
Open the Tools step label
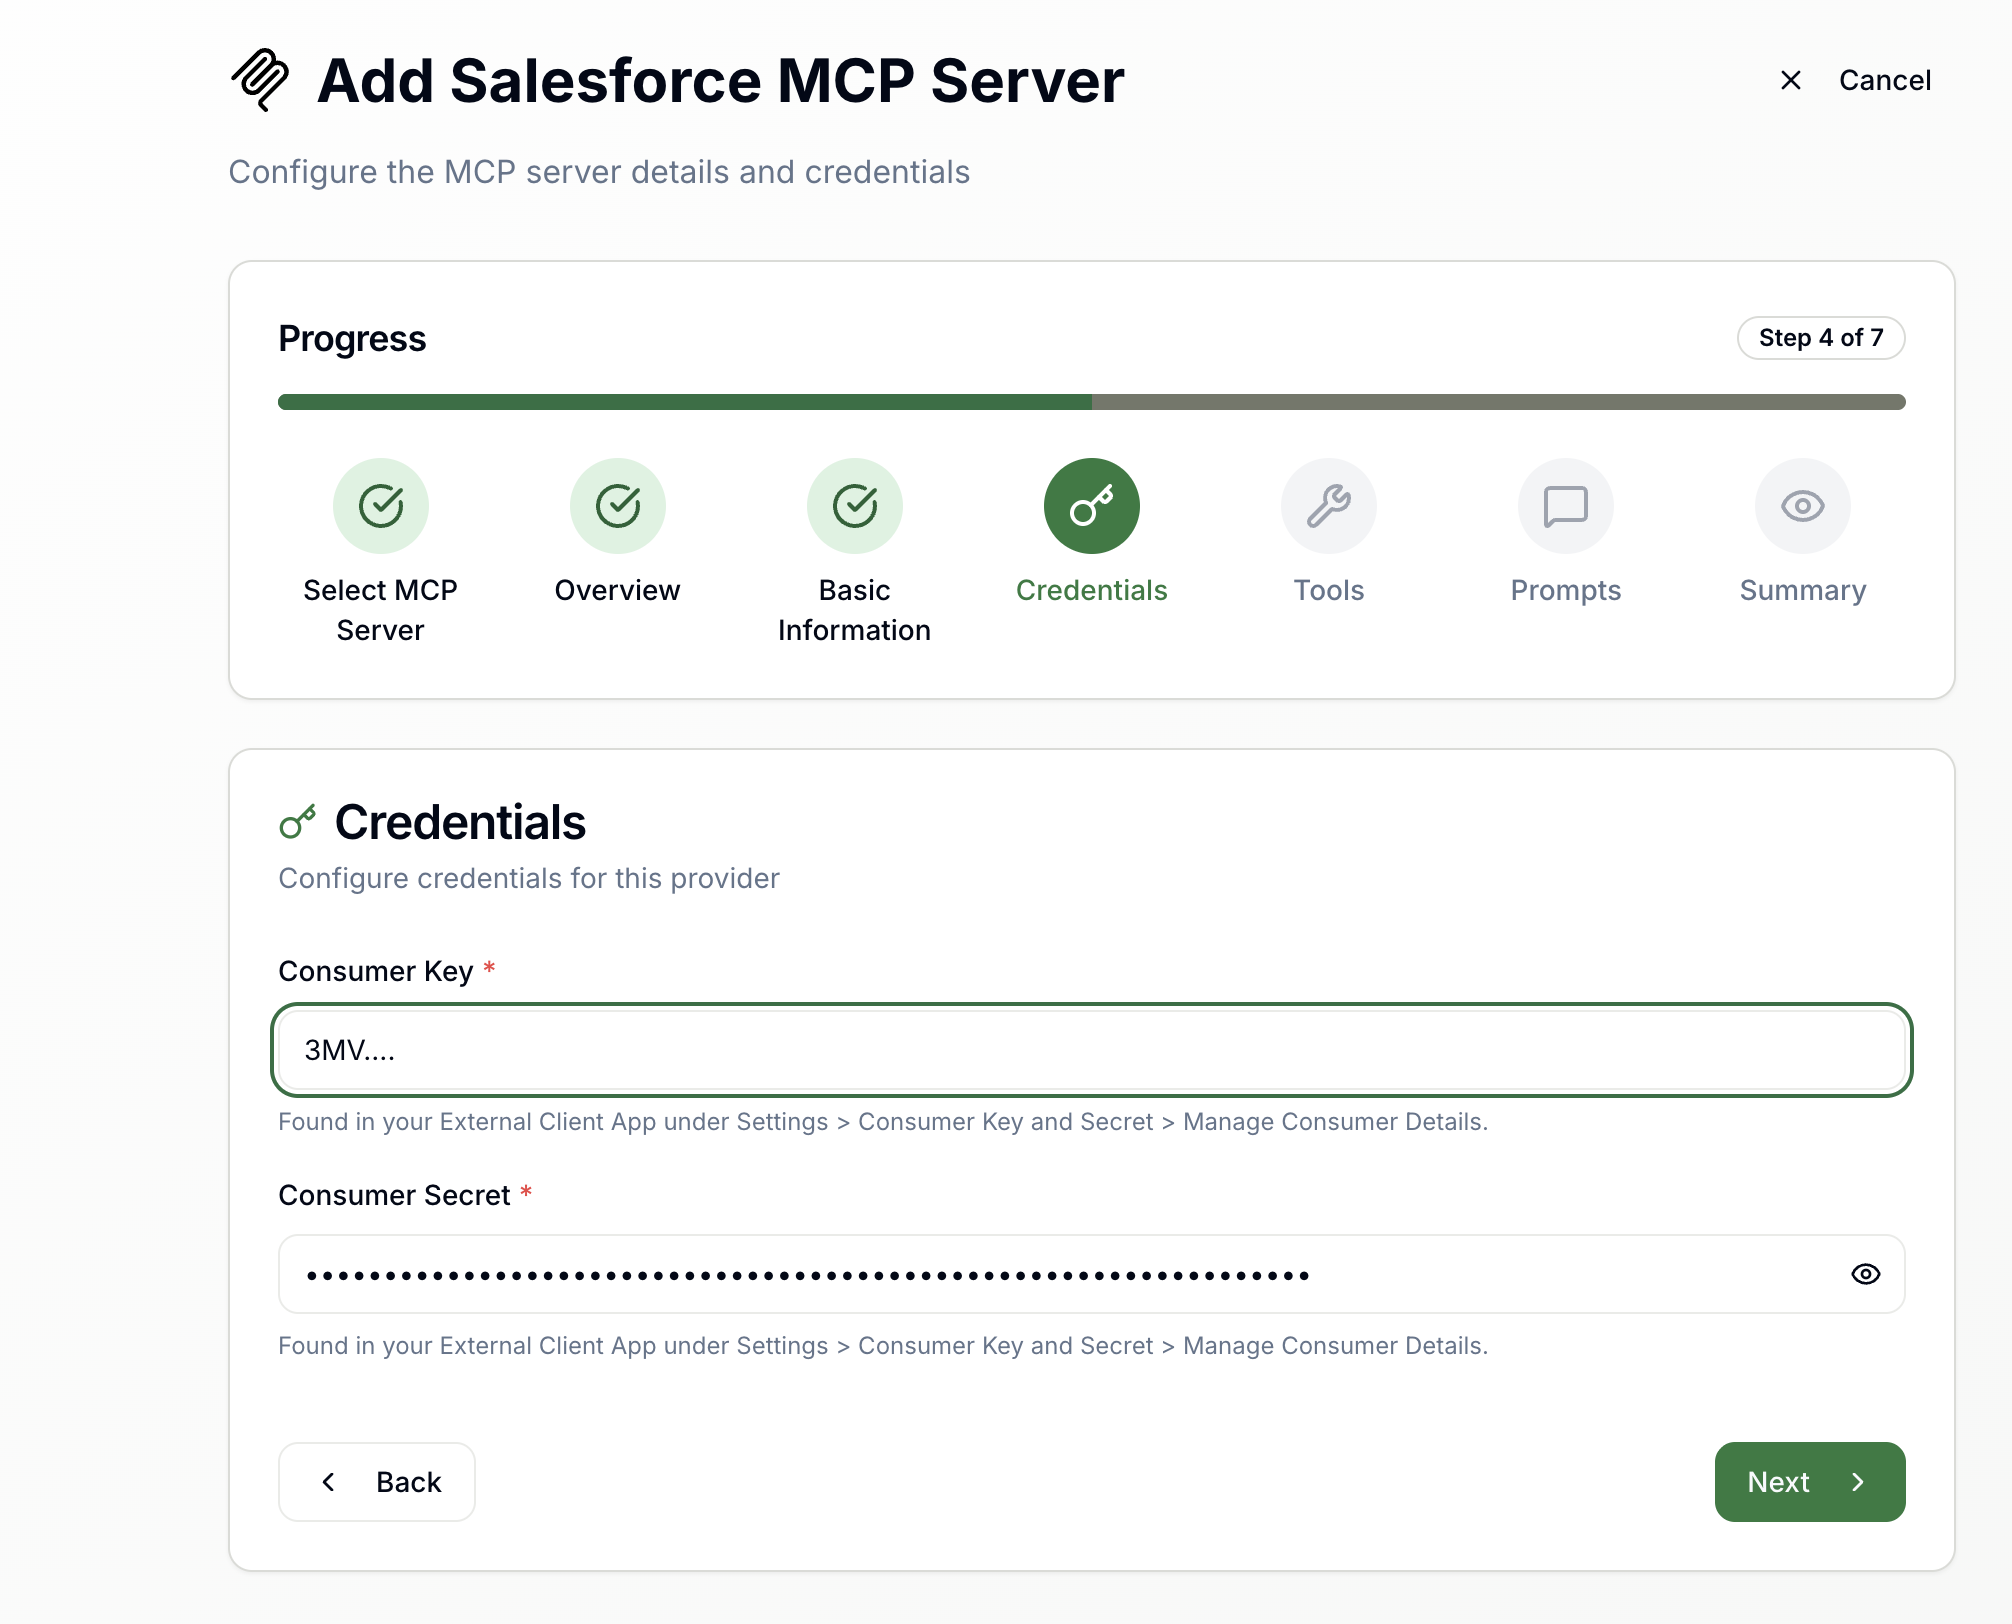[1329, 590]
